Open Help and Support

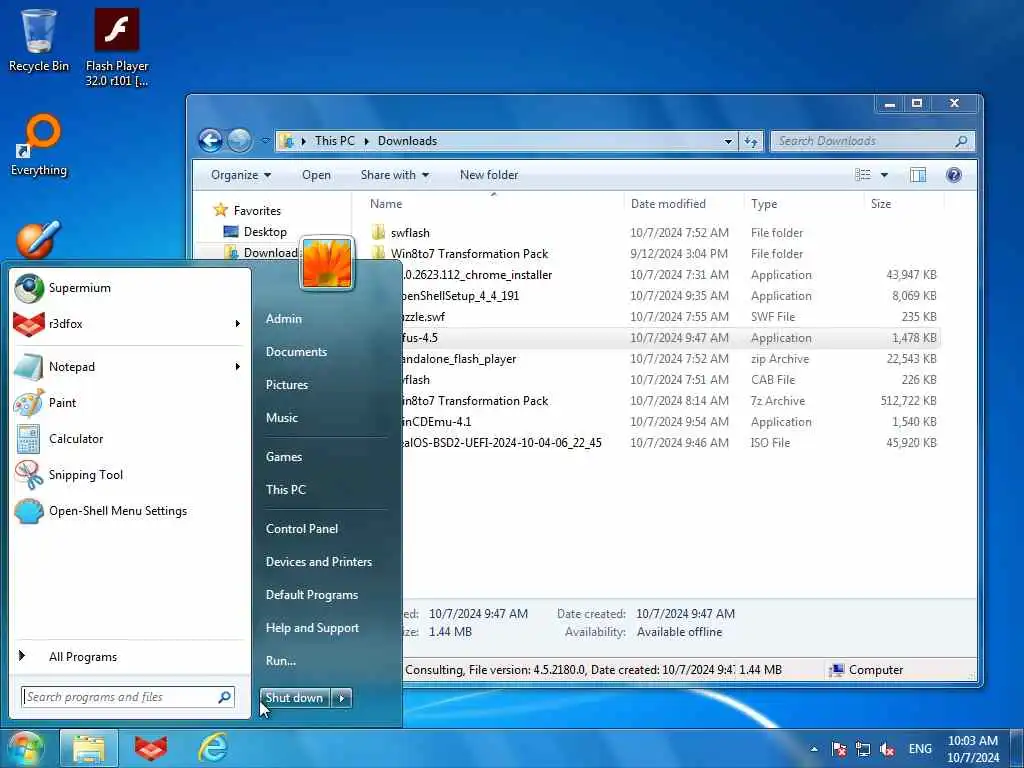click(312, 628)
